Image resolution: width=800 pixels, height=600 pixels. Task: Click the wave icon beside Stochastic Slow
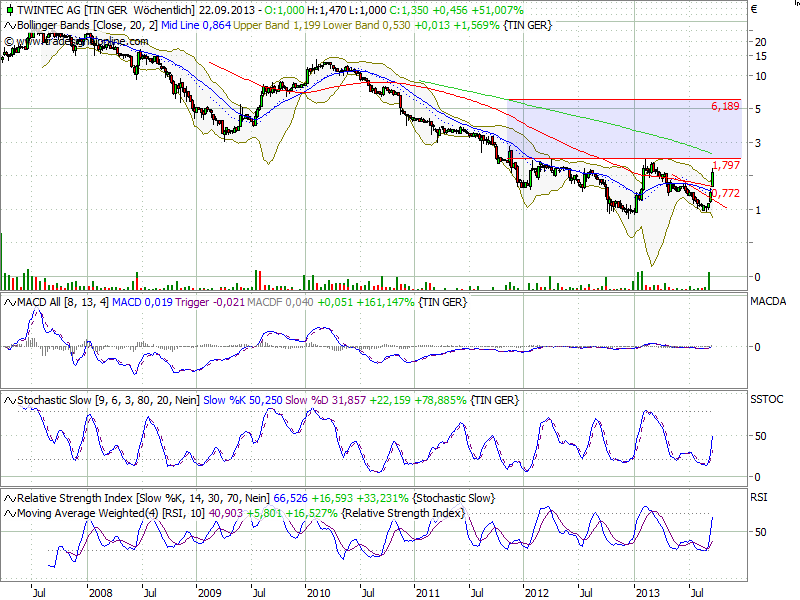coord(9,399)
